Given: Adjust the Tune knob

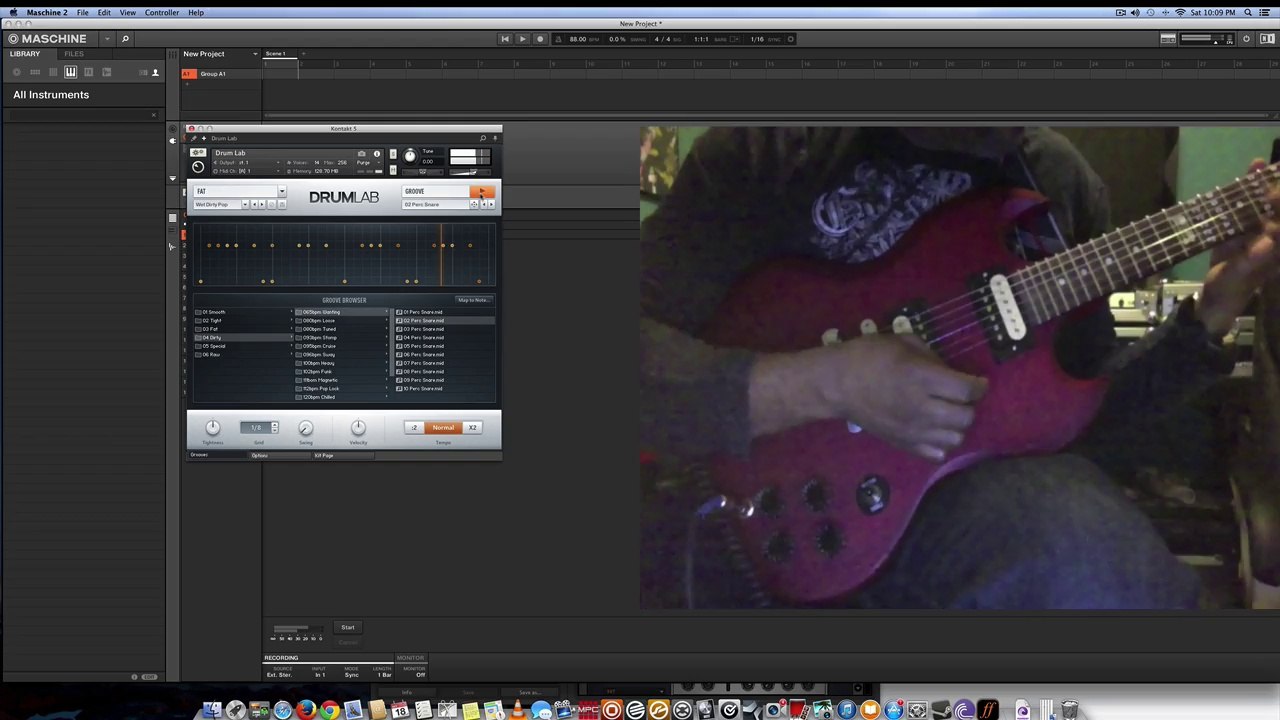Looking at the screenshot, I should (x=410, y=156).
